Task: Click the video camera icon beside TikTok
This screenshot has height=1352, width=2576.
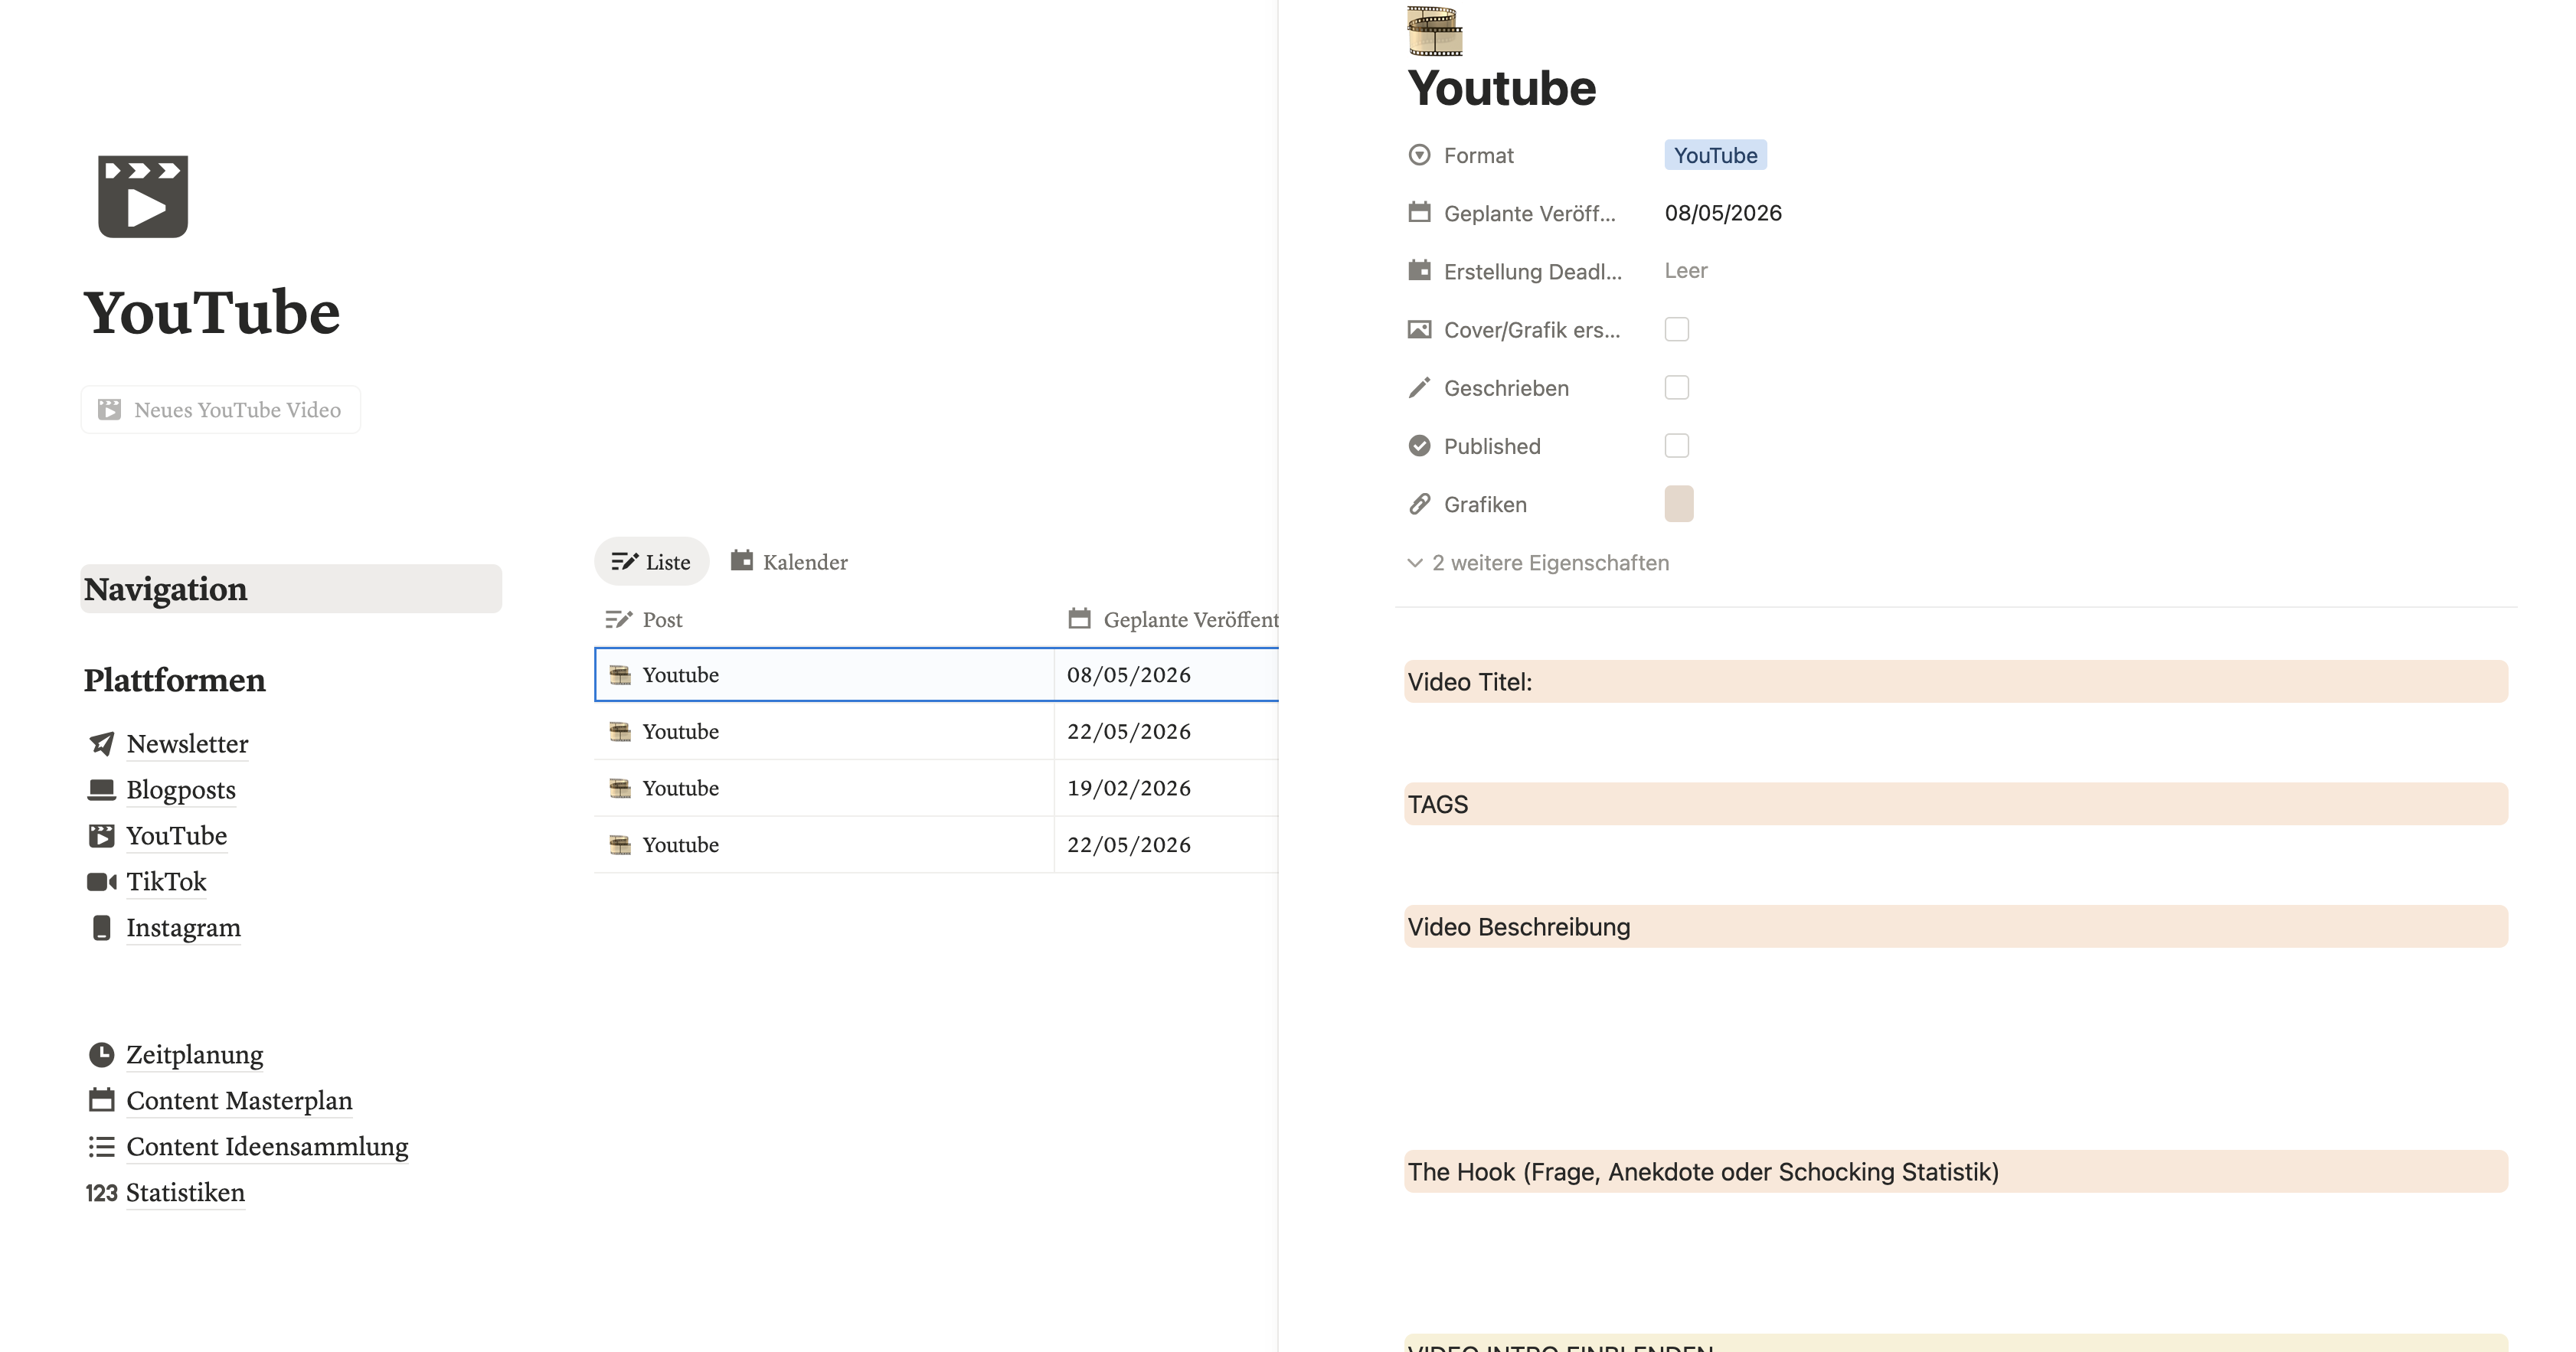Action: tap(101, 882)
